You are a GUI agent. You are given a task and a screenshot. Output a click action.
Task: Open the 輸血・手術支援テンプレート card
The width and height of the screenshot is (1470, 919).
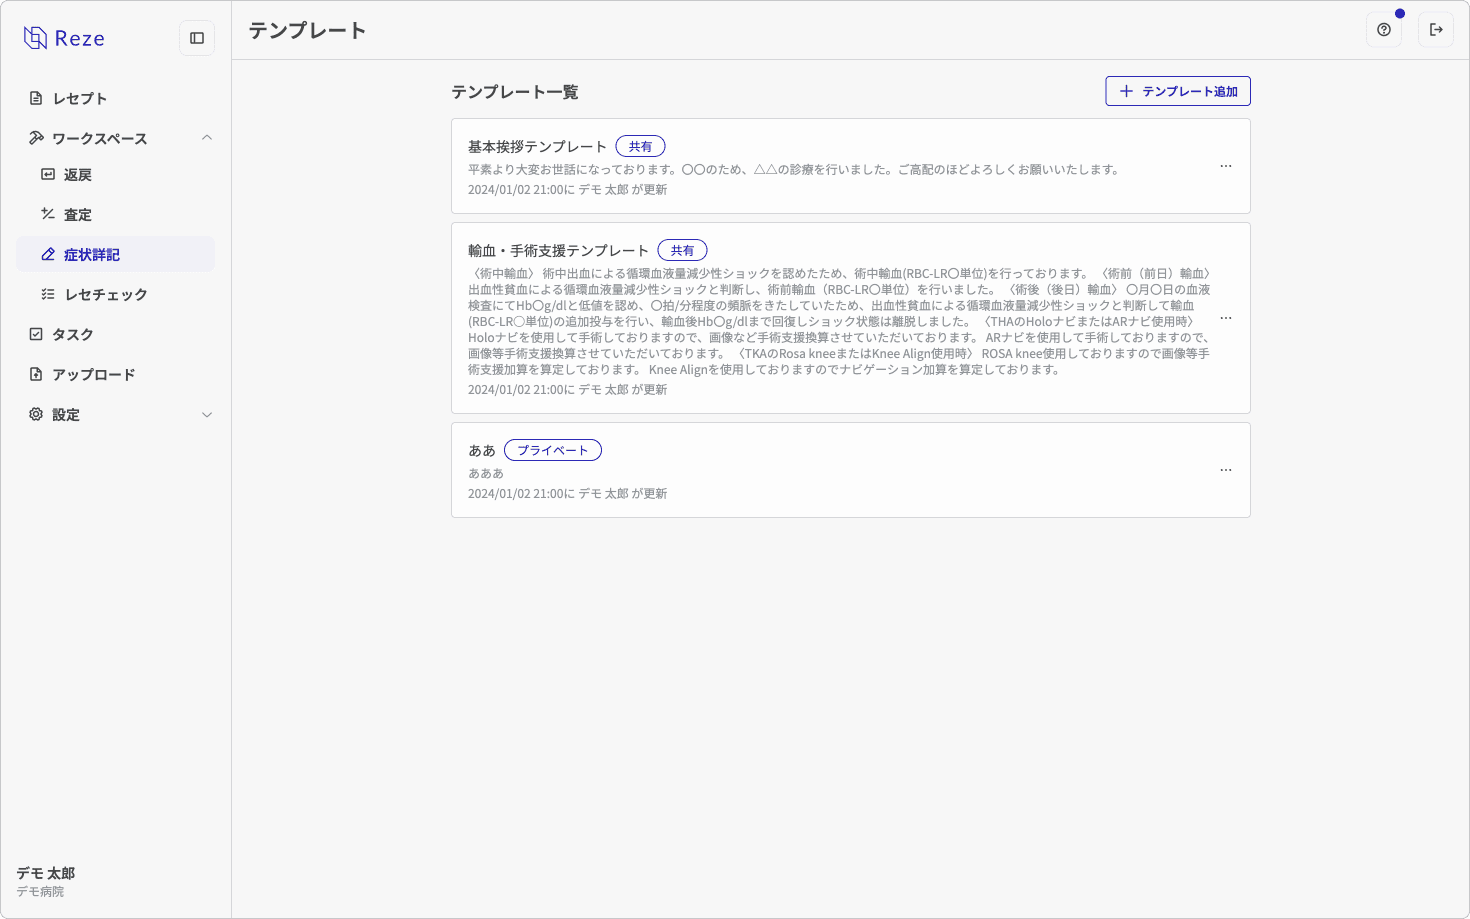click(x=850, y=319)
